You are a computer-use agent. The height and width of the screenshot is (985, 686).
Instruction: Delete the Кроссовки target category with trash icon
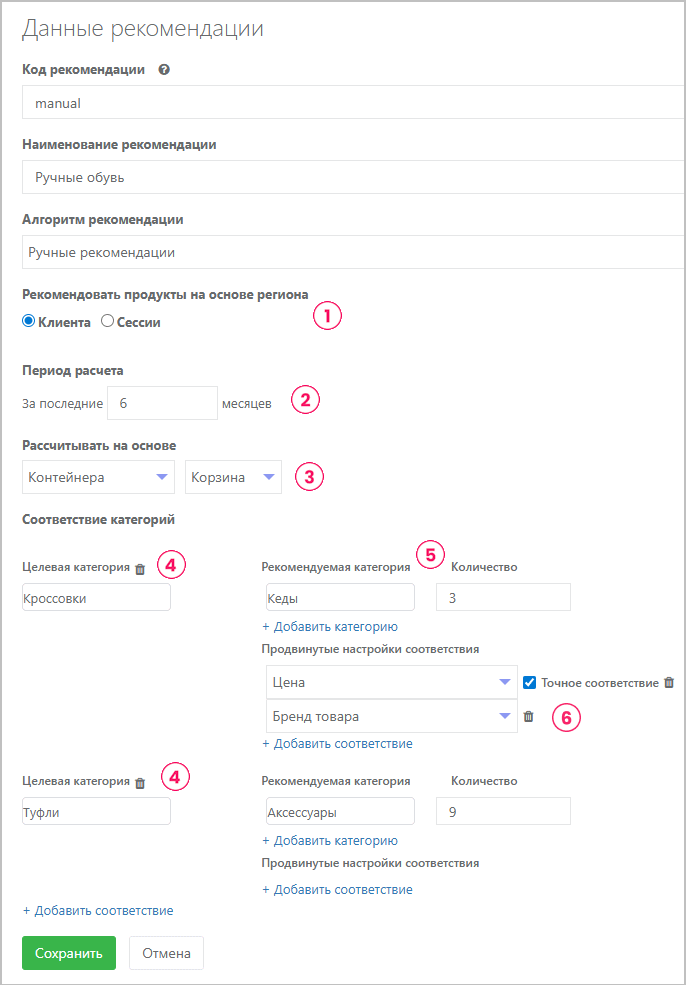(x=140, y=568)
